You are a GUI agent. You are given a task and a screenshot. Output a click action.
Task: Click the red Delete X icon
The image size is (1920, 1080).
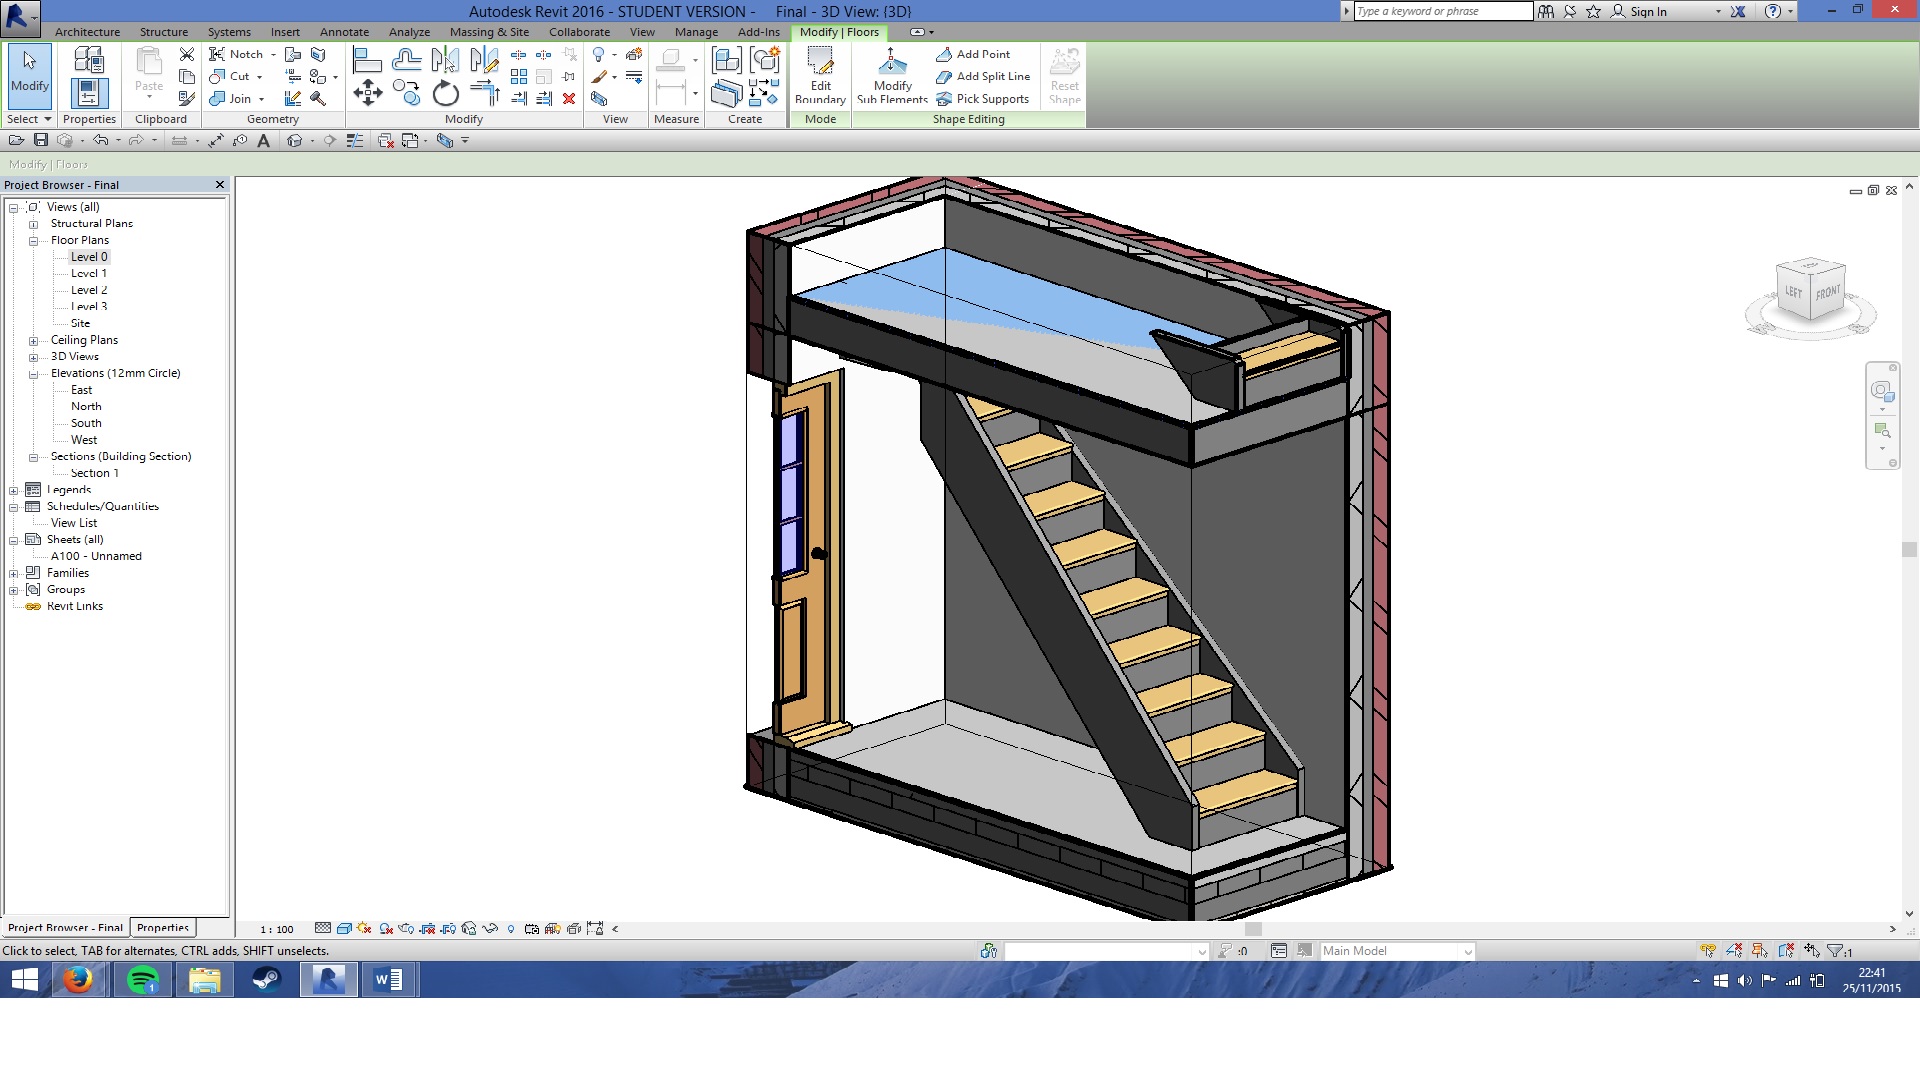pyautogui.click(x=569, y=98)
